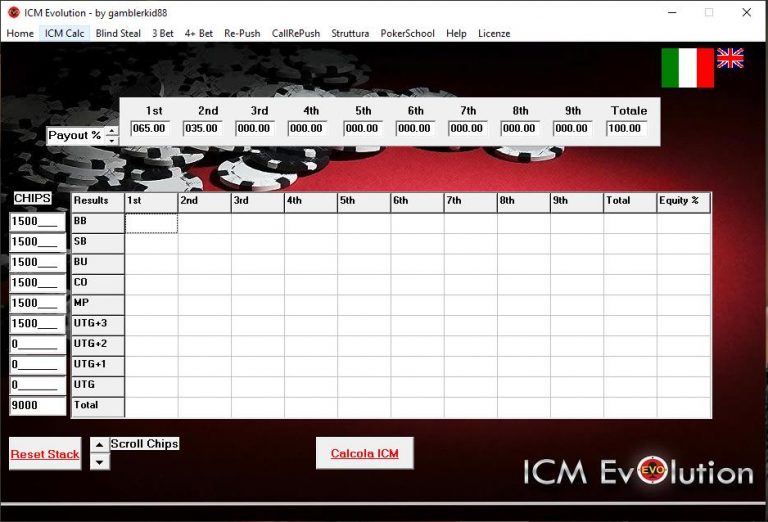
Task: Click the ICM Evolution app icon in title bar
Action: click(14, 12)
